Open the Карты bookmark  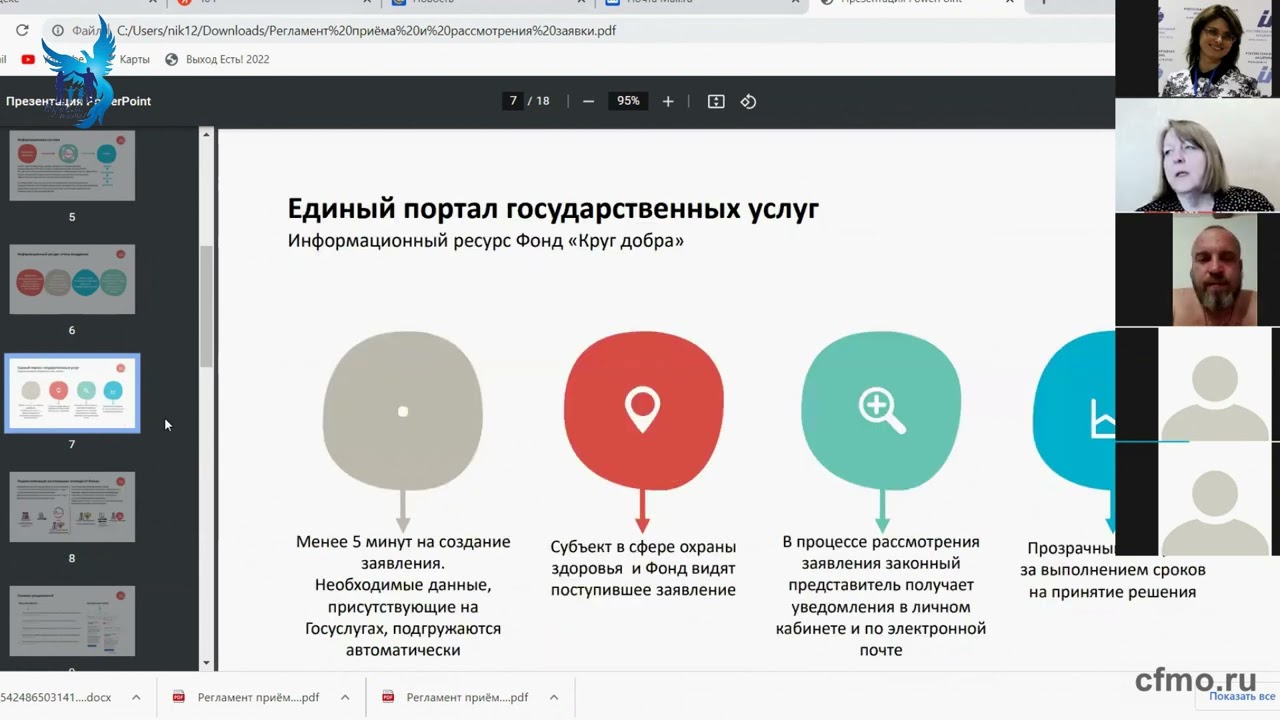pos(134,59)
